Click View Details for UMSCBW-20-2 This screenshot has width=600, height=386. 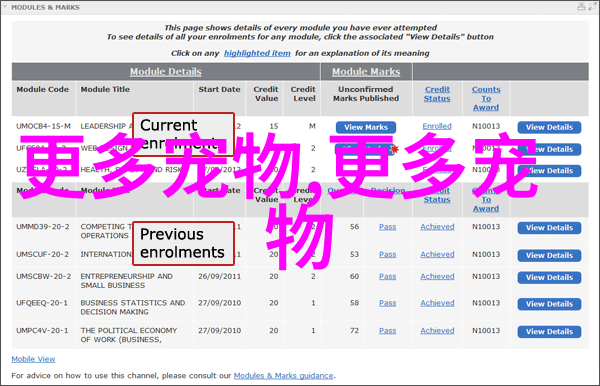[549, 277]
